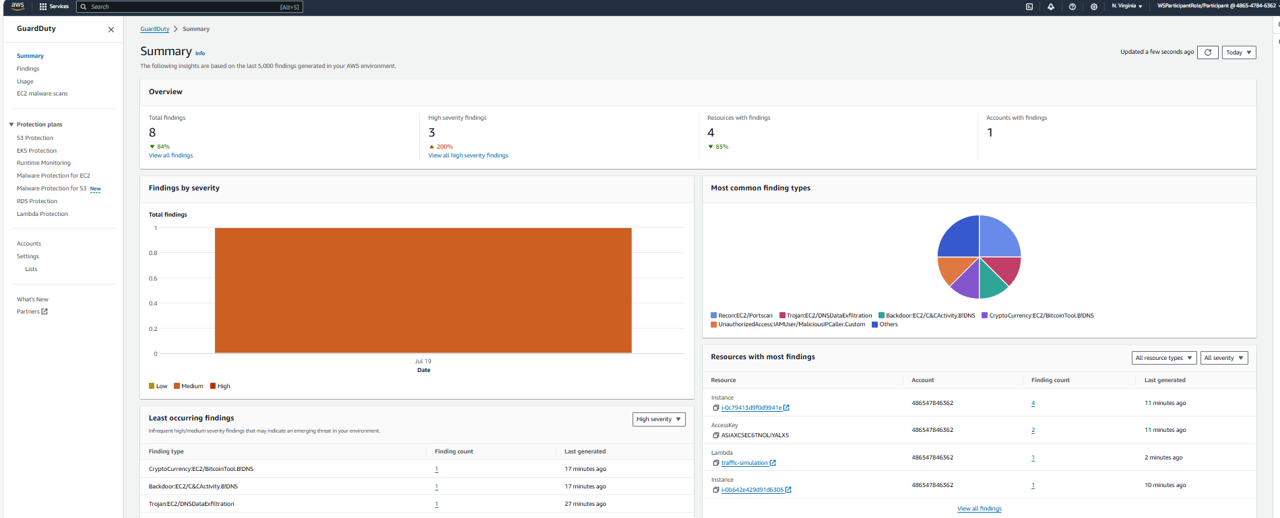Refresh the summary with the refresh icon
1280x518 pixels.
pos(1208,52)
